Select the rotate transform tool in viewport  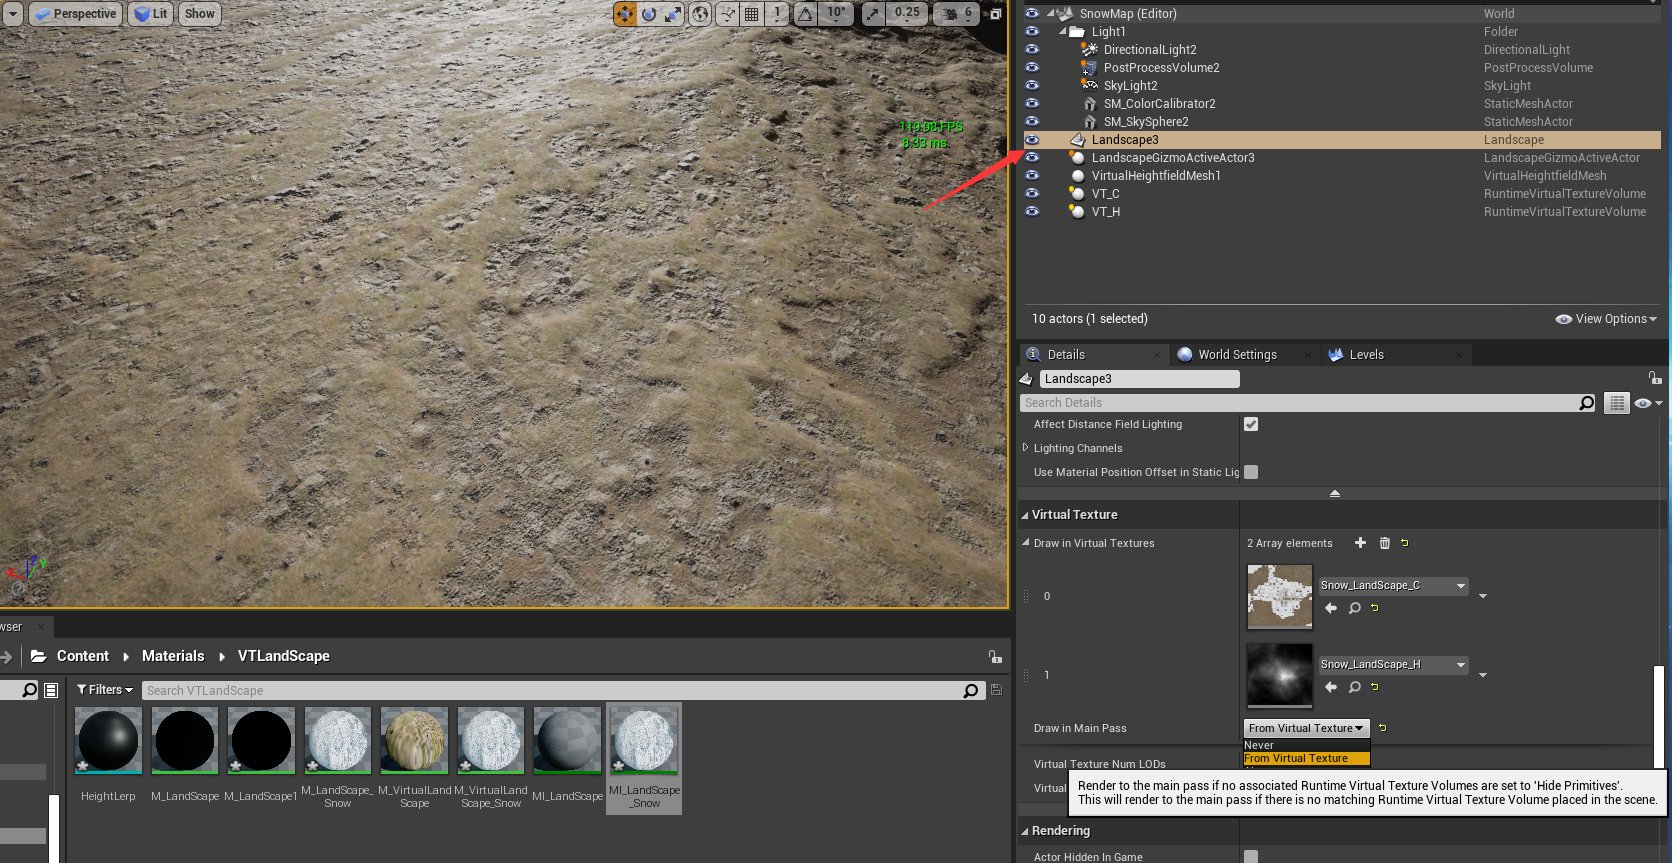coord(649,14)
